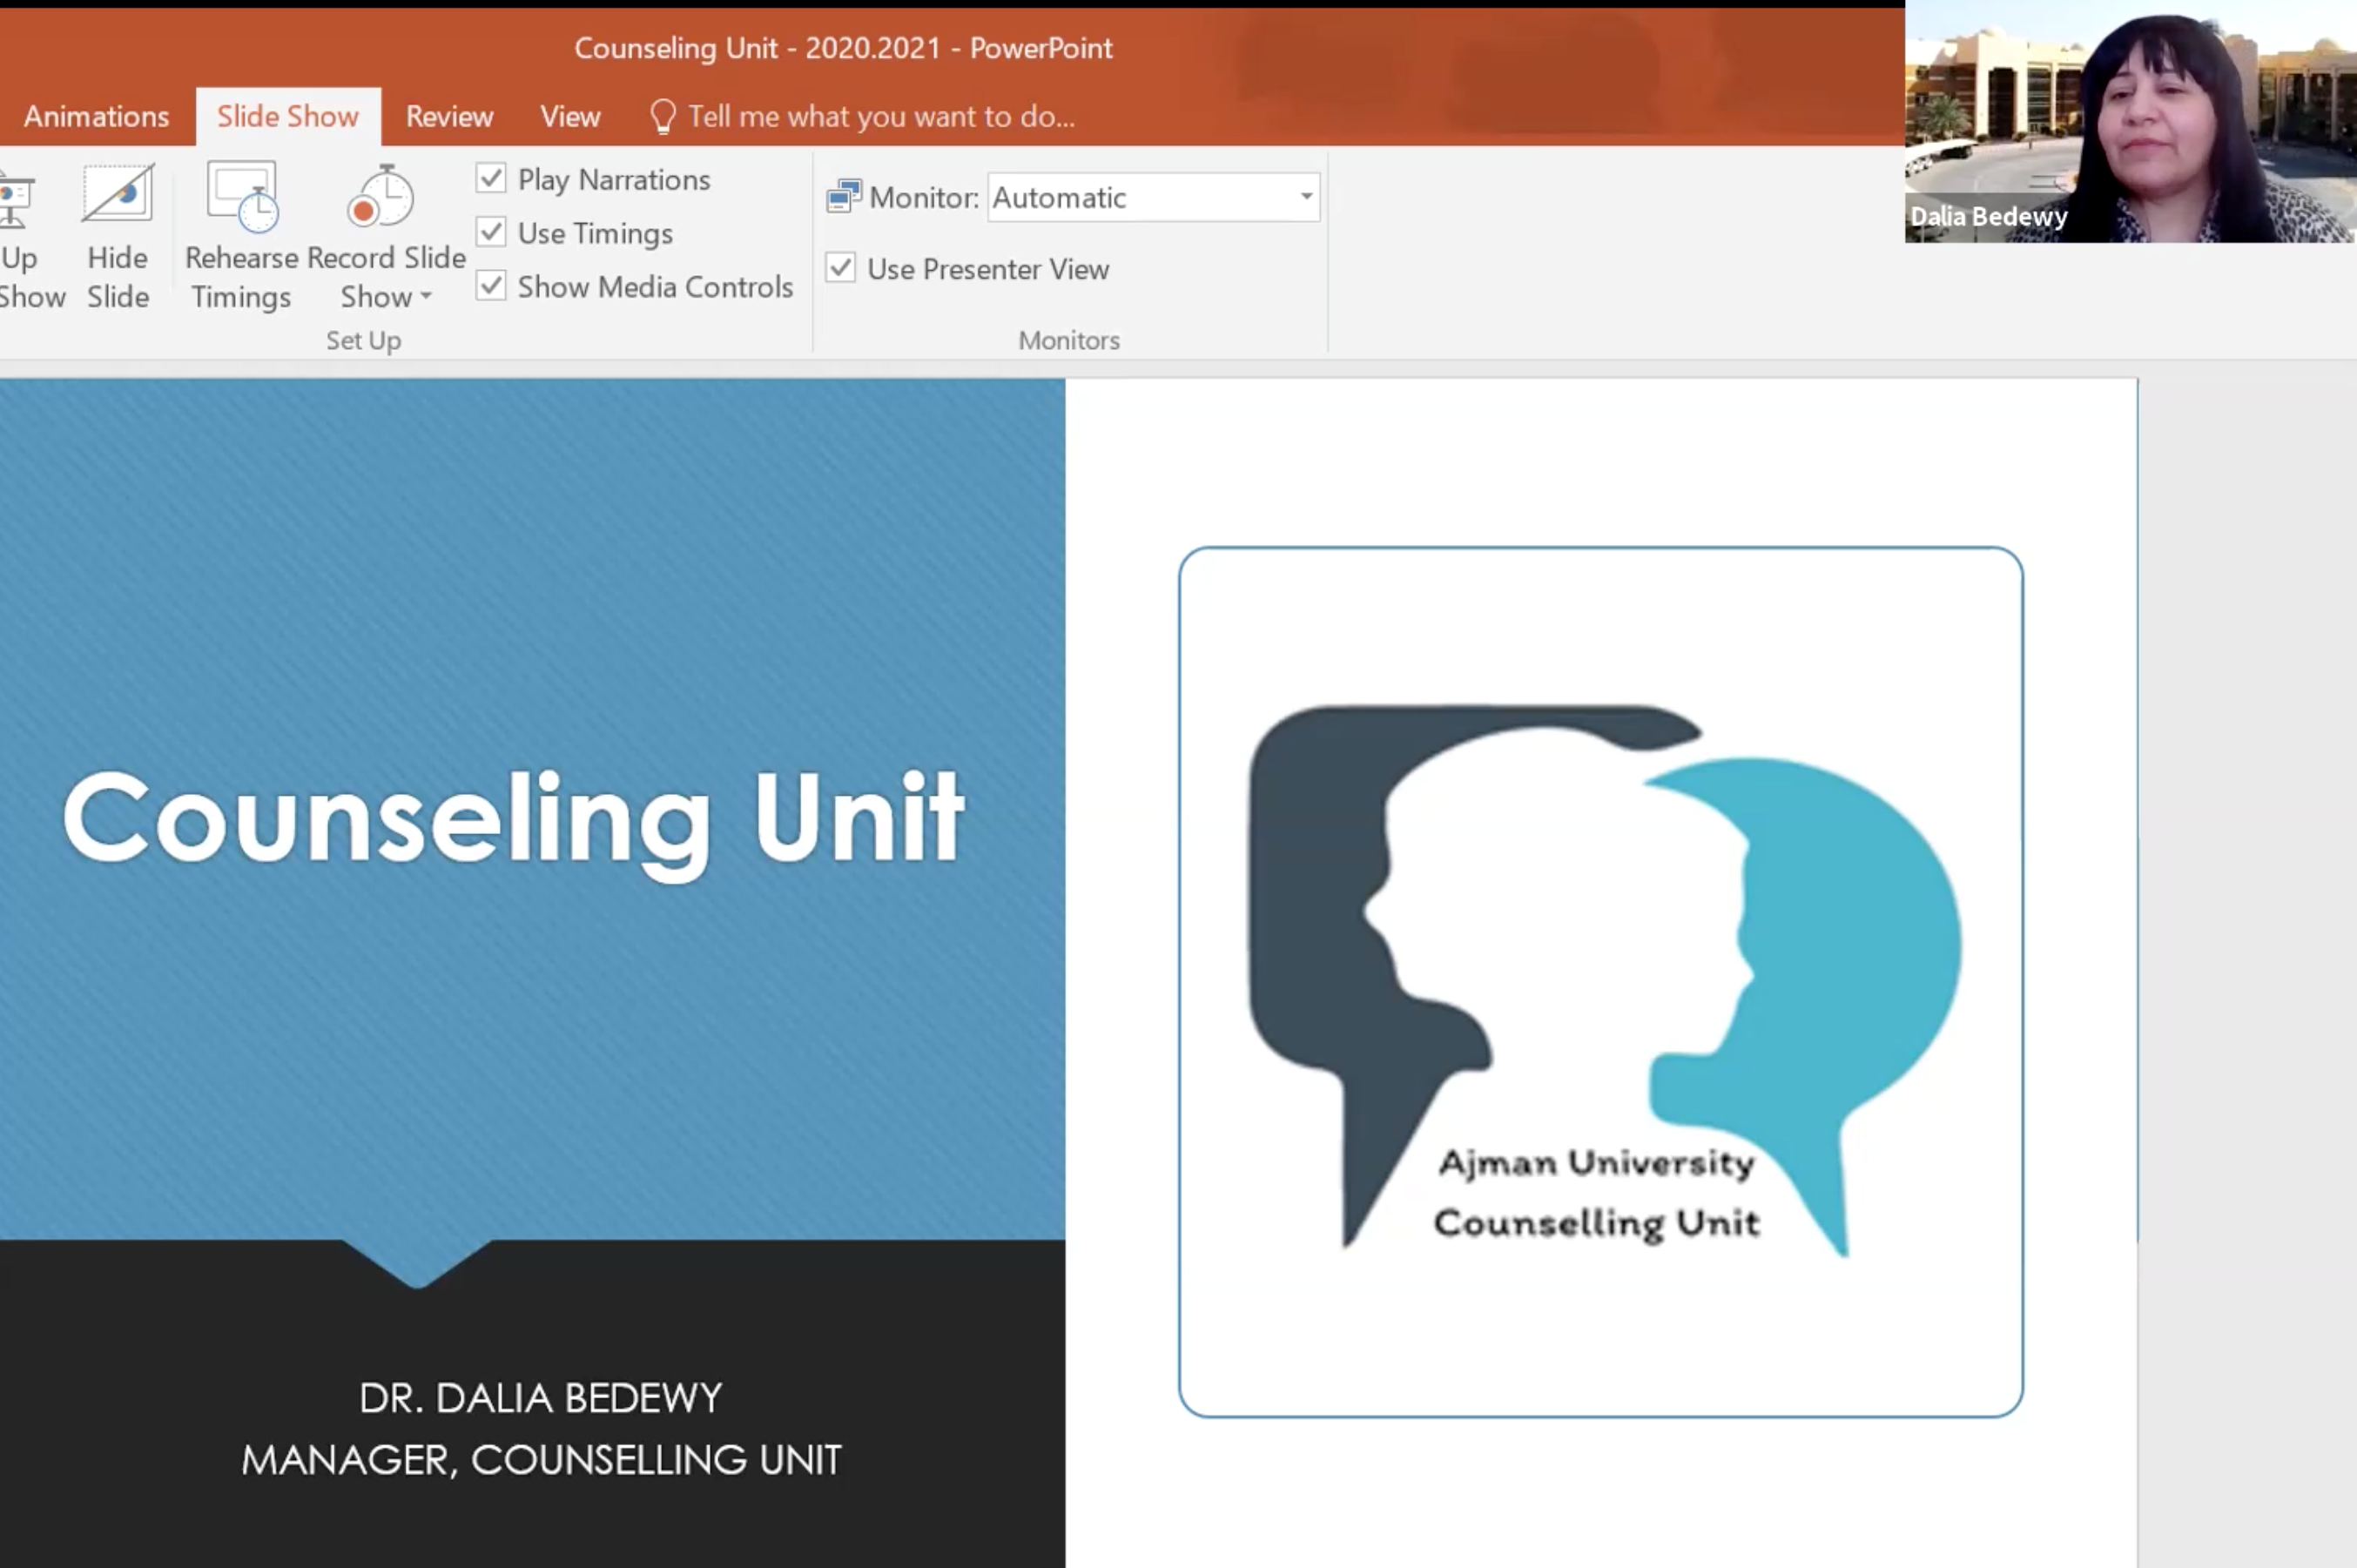Click the Hide Slide icon

(118, 194)
